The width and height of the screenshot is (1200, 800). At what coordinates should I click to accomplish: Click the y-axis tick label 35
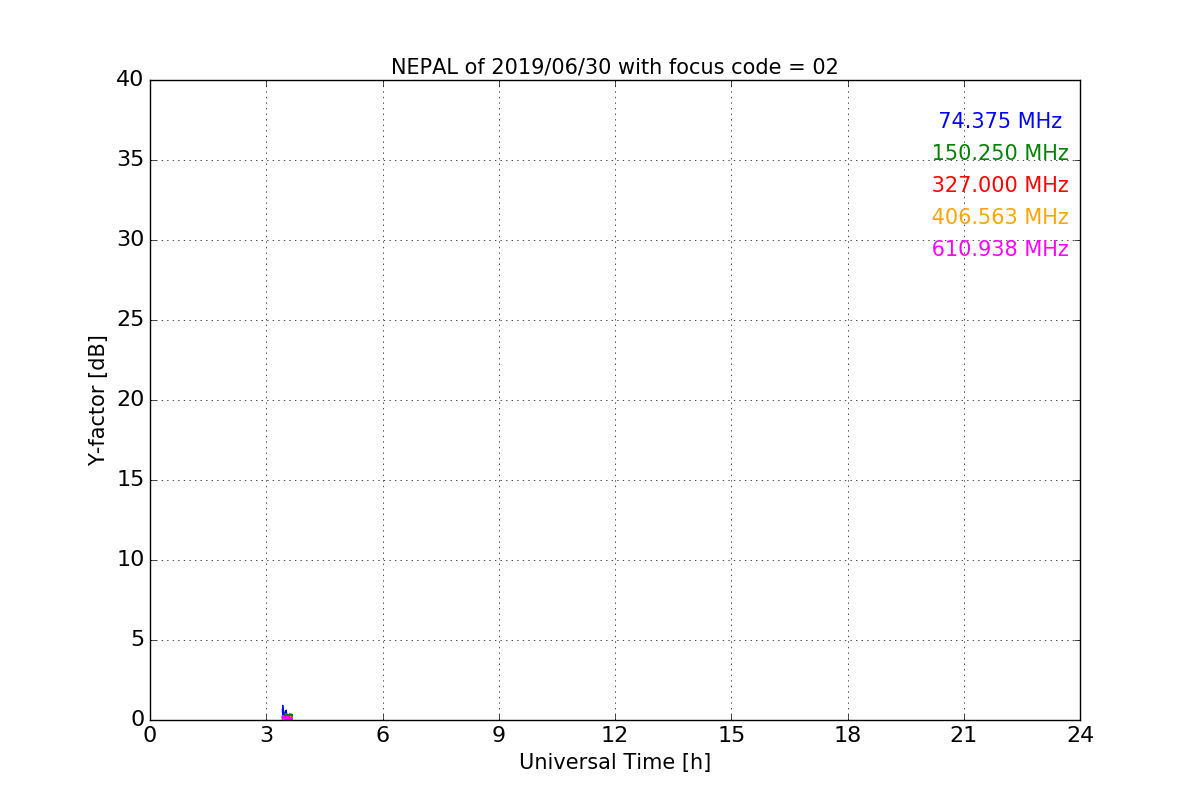[130, 160]
